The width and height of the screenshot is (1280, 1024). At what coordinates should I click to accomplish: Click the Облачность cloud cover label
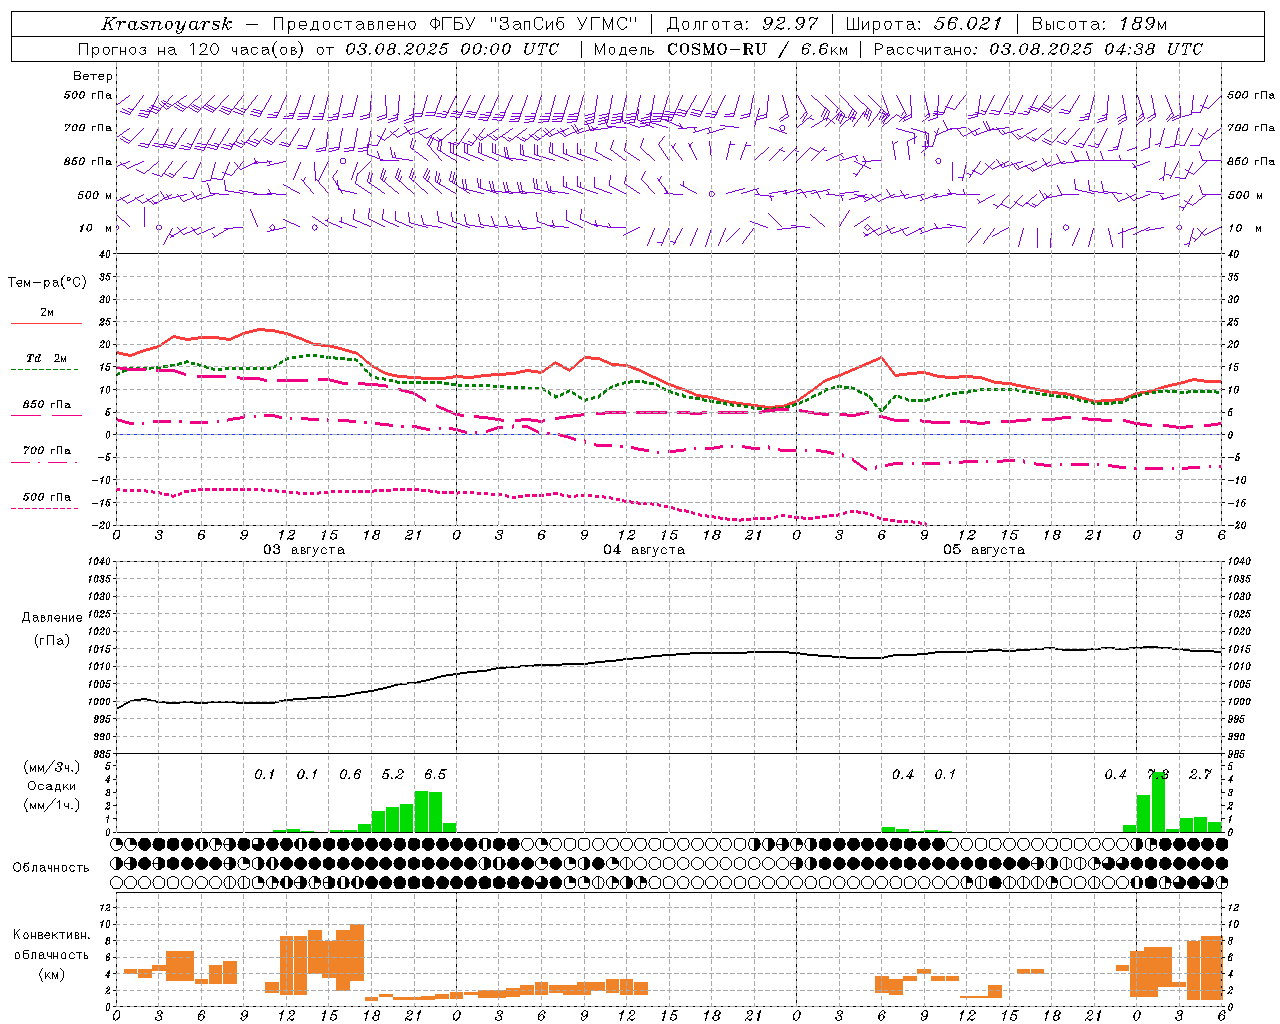pos(51,868)
